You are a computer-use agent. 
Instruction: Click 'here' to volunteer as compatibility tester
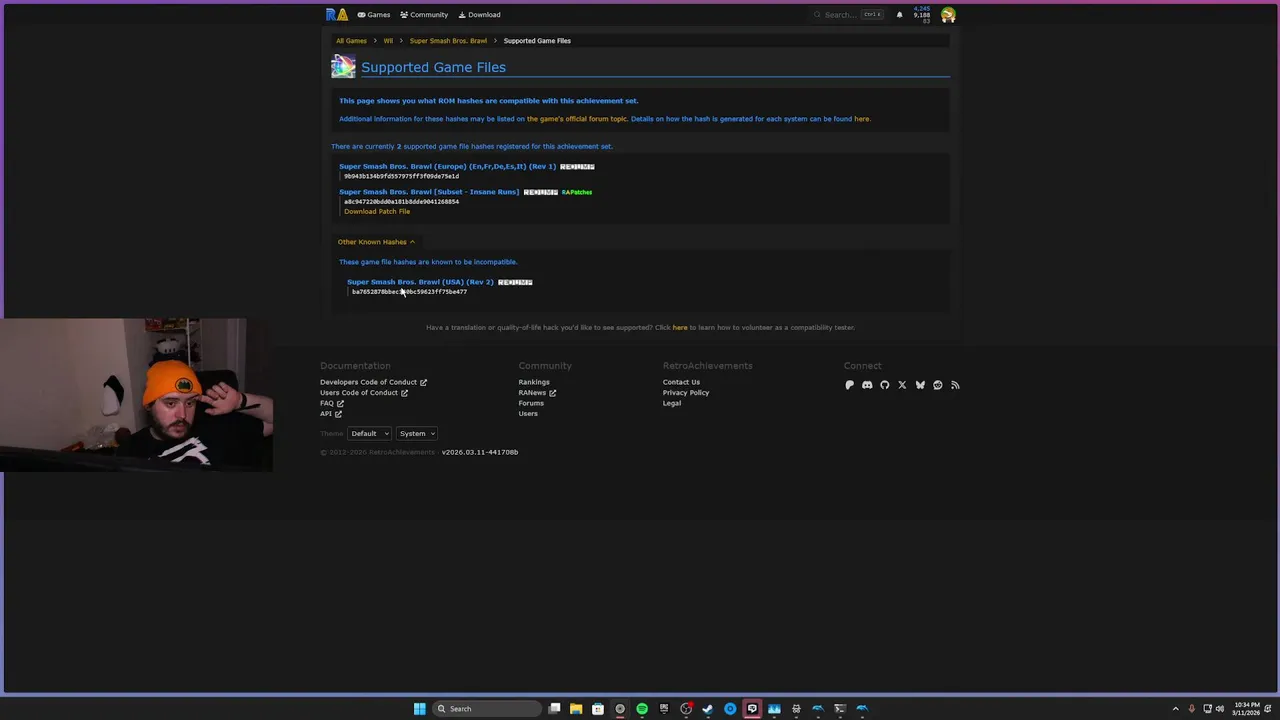680,327
